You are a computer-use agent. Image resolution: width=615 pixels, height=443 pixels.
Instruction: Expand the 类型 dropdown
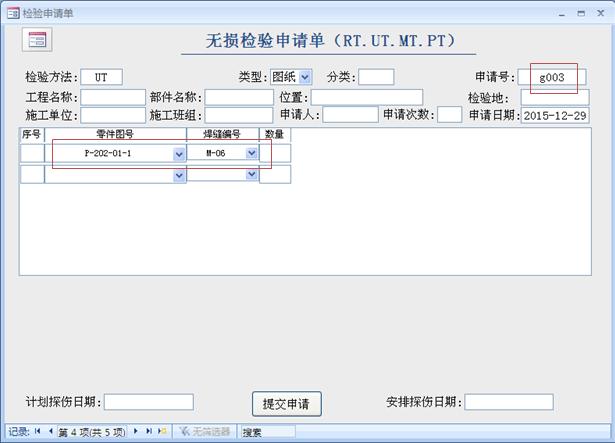point(305,77)
